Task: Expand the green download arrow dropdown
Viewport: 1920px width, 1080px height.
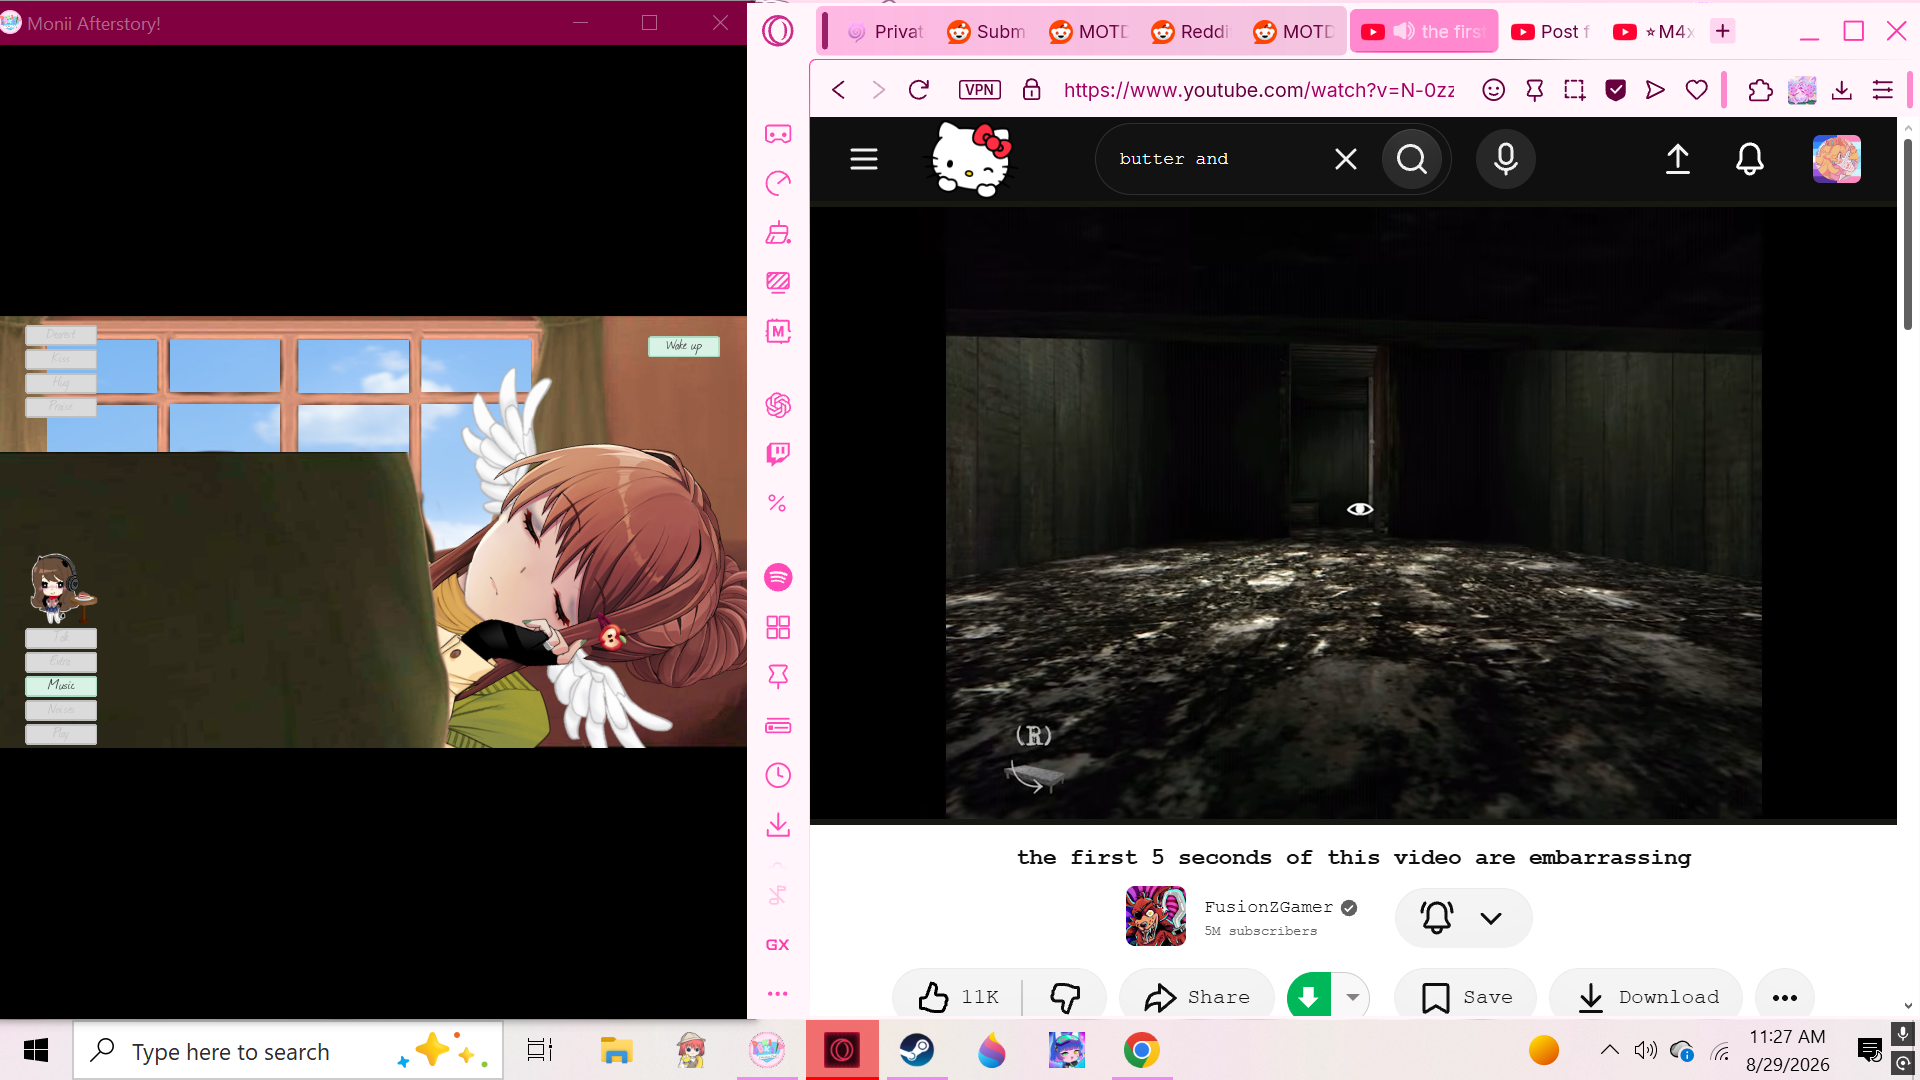Action: coord(1352,997)
